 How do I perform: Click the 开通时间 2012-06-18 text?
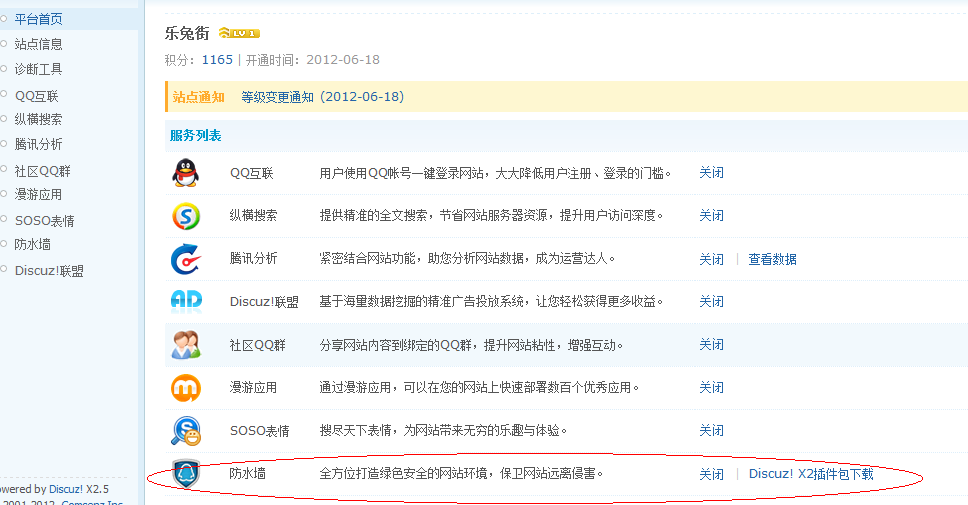[x=313, y=60]
